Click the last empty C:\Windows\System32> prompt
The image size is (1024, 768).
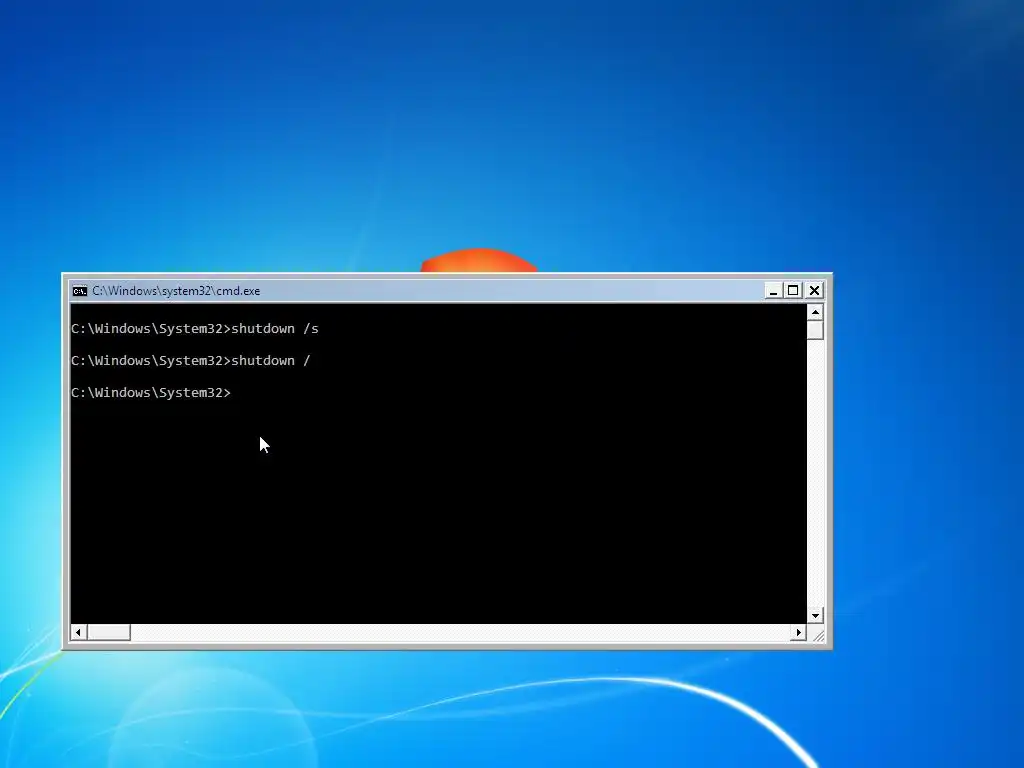[151, 392]
